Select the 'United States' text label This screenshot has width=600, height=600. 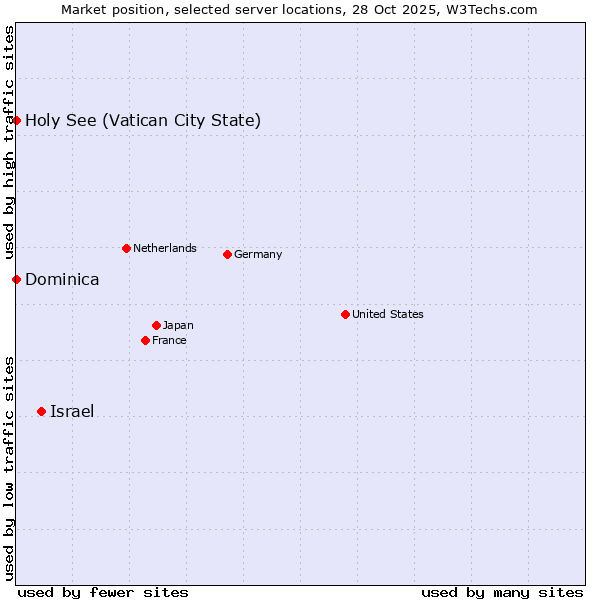387,314
